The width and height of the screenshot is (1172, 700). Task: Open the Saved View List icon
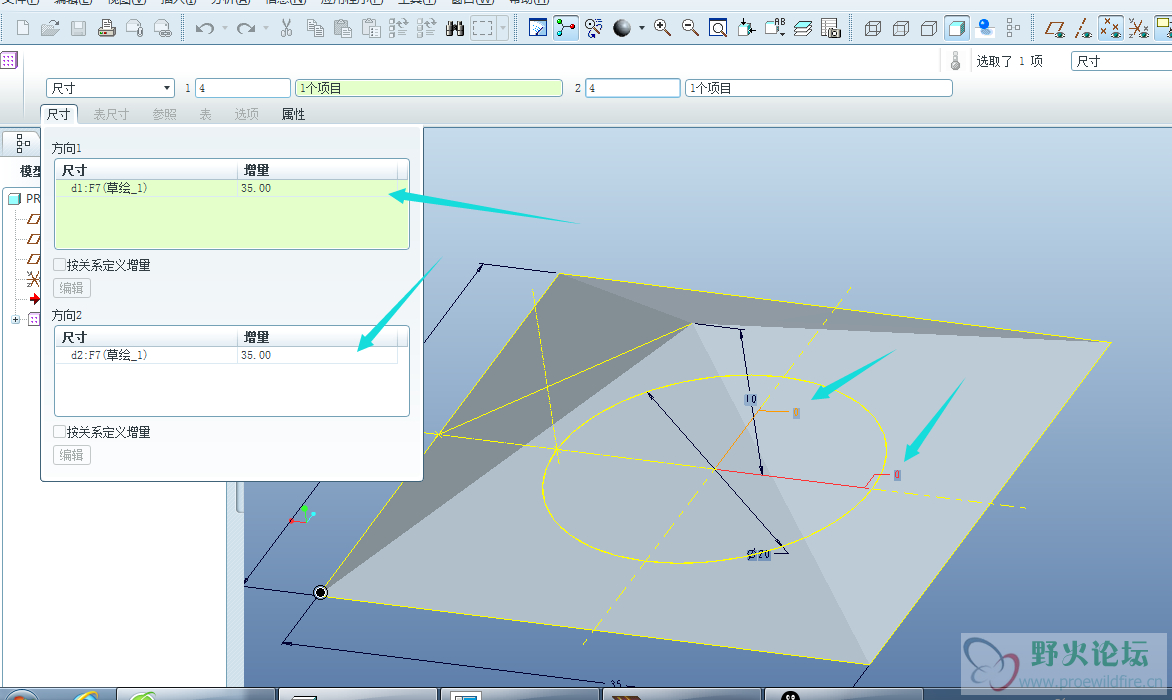pyautogui.click(x=774, y=28)
